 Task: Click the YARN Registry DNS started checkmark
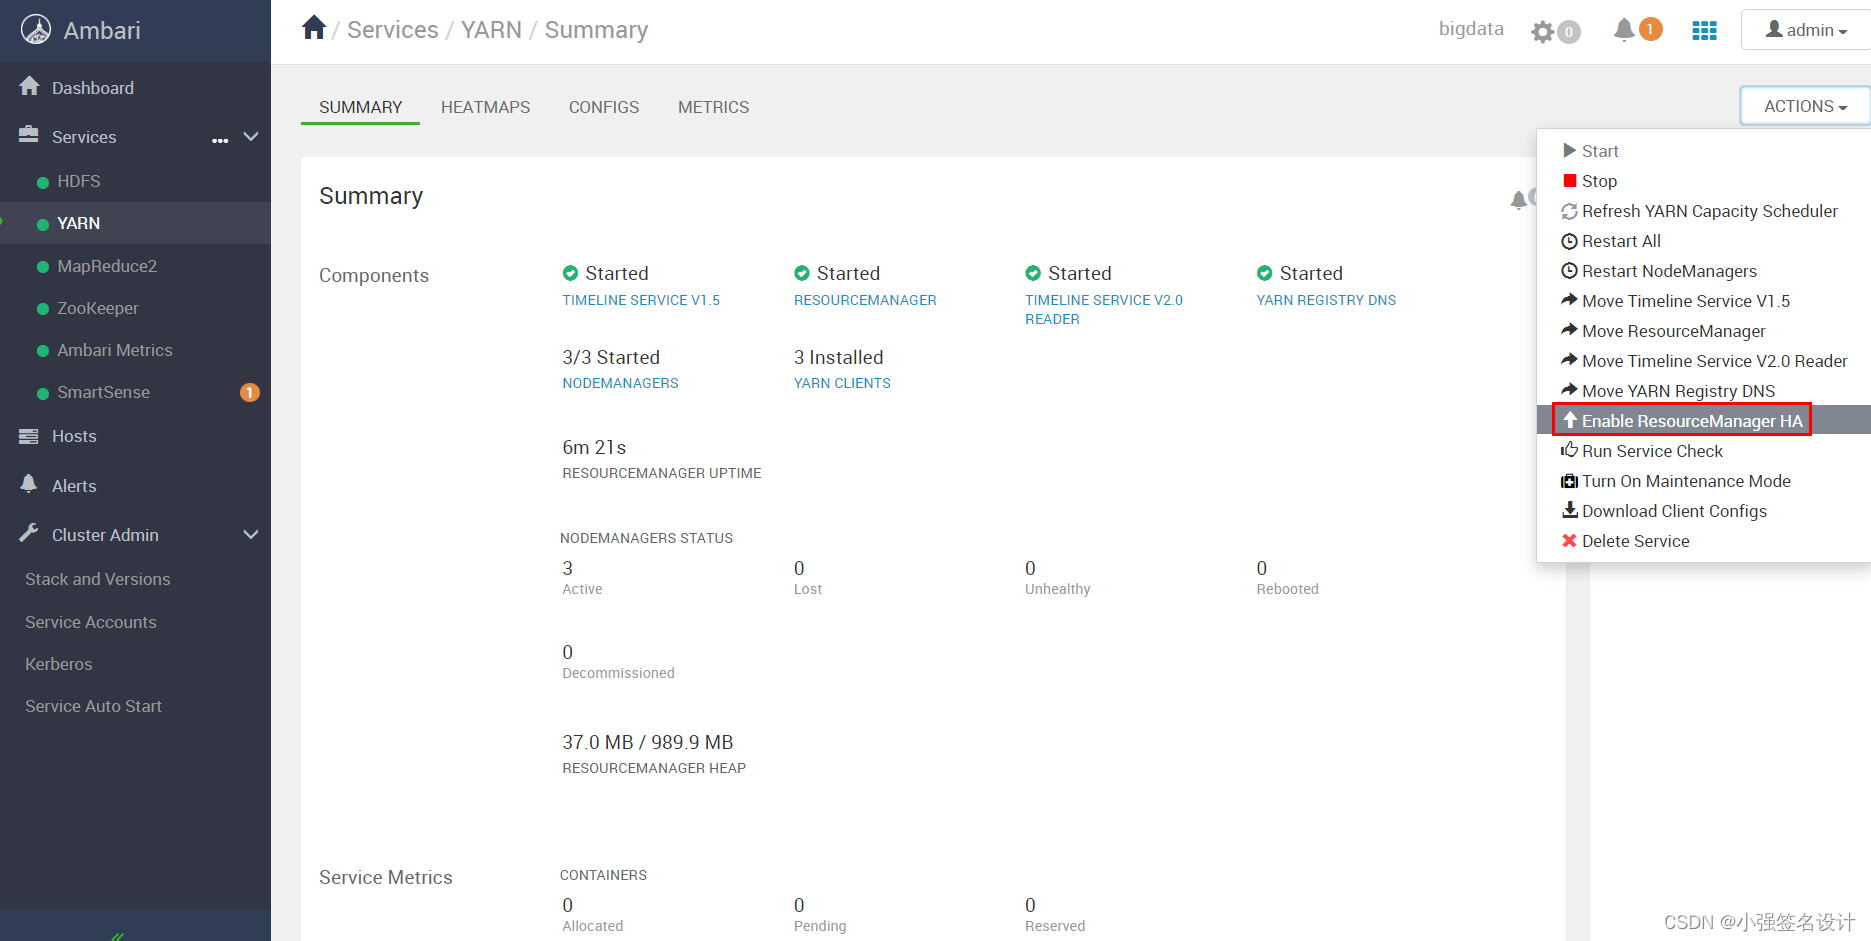tap(1265, 273)
